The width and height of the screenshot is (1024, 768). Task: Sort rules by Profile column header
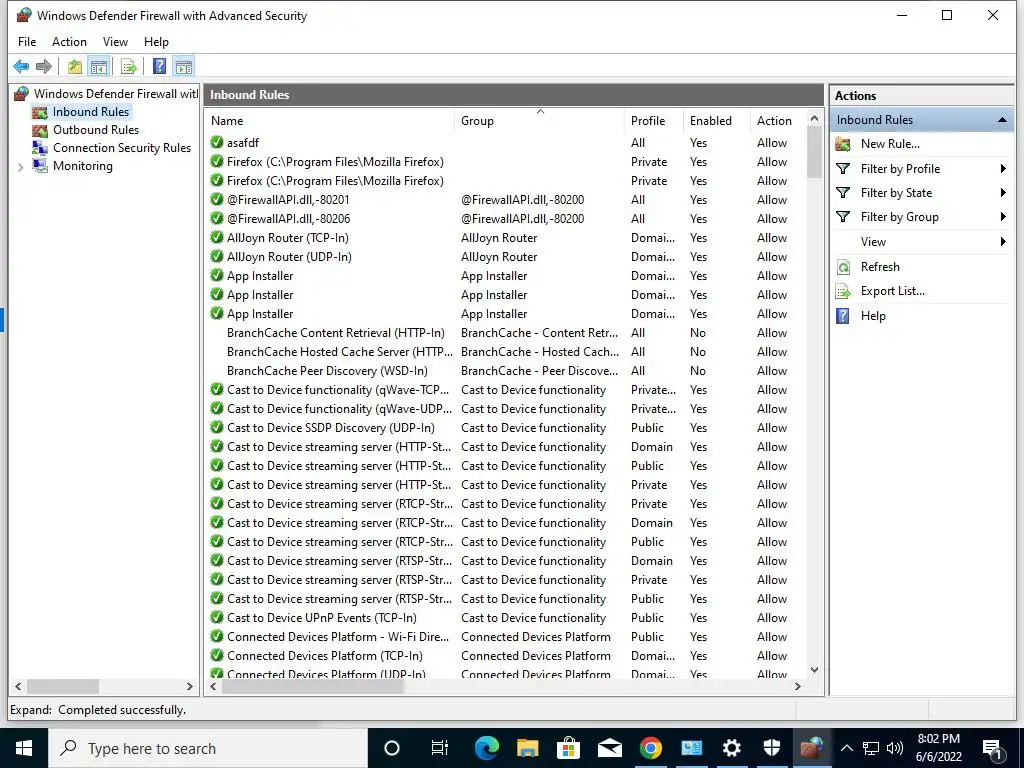[654, 121]
